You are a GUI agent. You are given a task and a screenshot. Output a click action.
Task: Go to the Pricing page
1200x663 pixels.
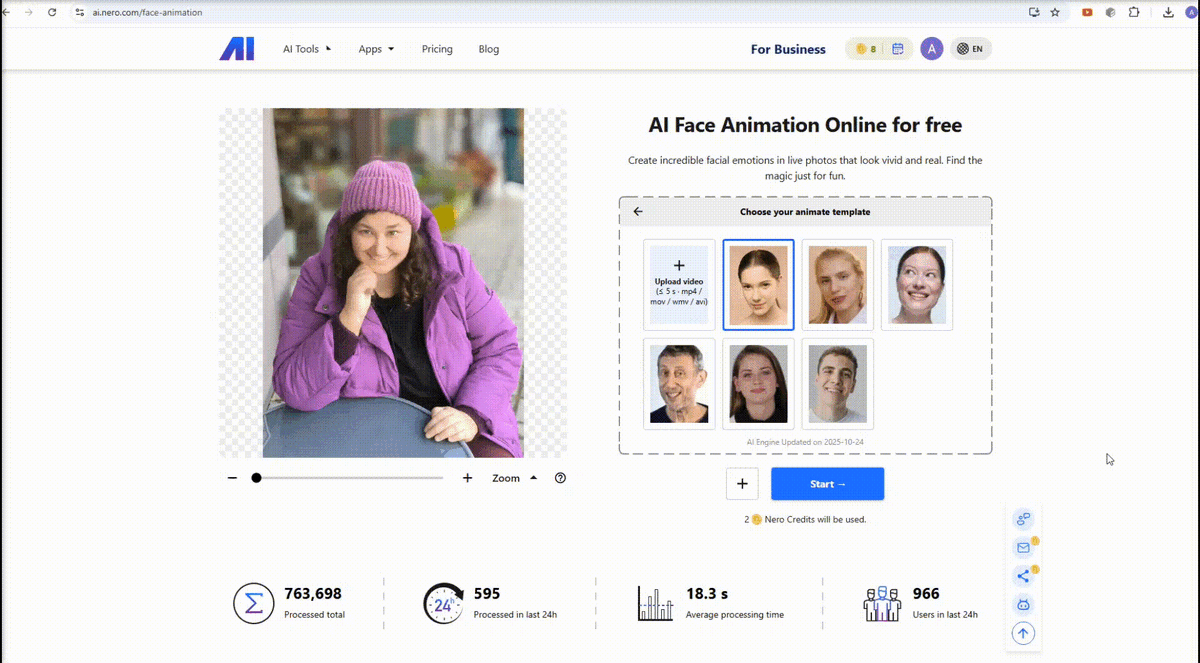[x=437, y=49]
